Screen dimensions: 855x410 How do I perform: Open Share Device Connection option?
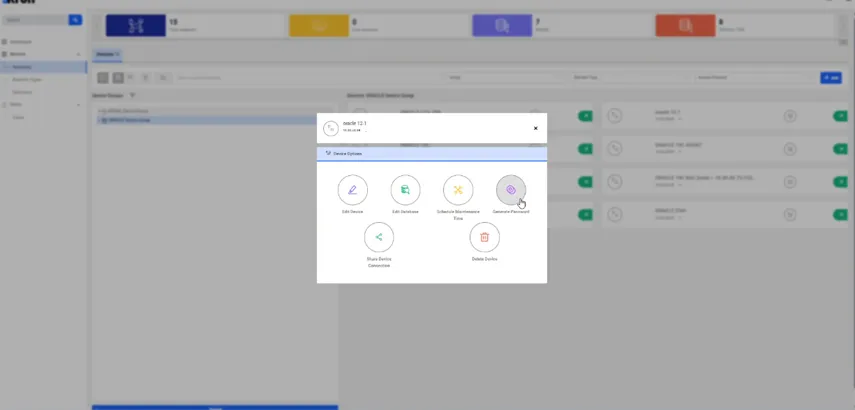tap(379, 237)
